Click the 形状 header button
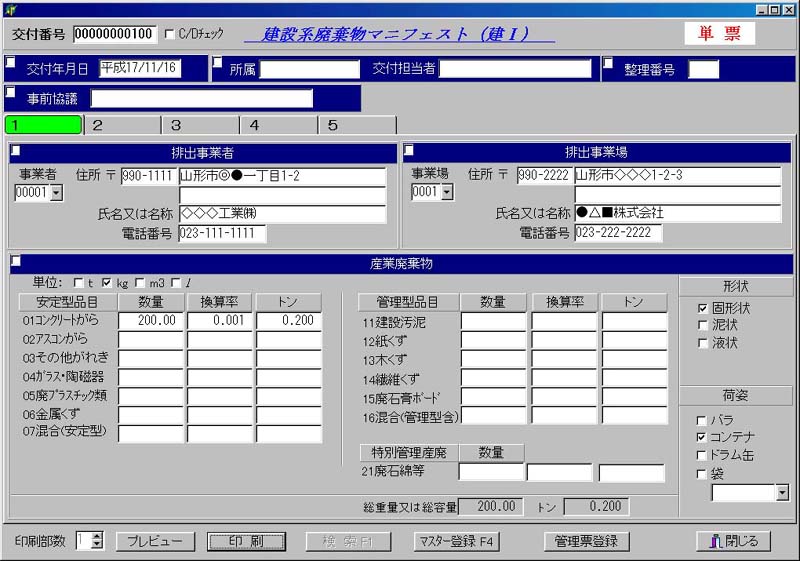800x561 pixels. pos(736,287)
